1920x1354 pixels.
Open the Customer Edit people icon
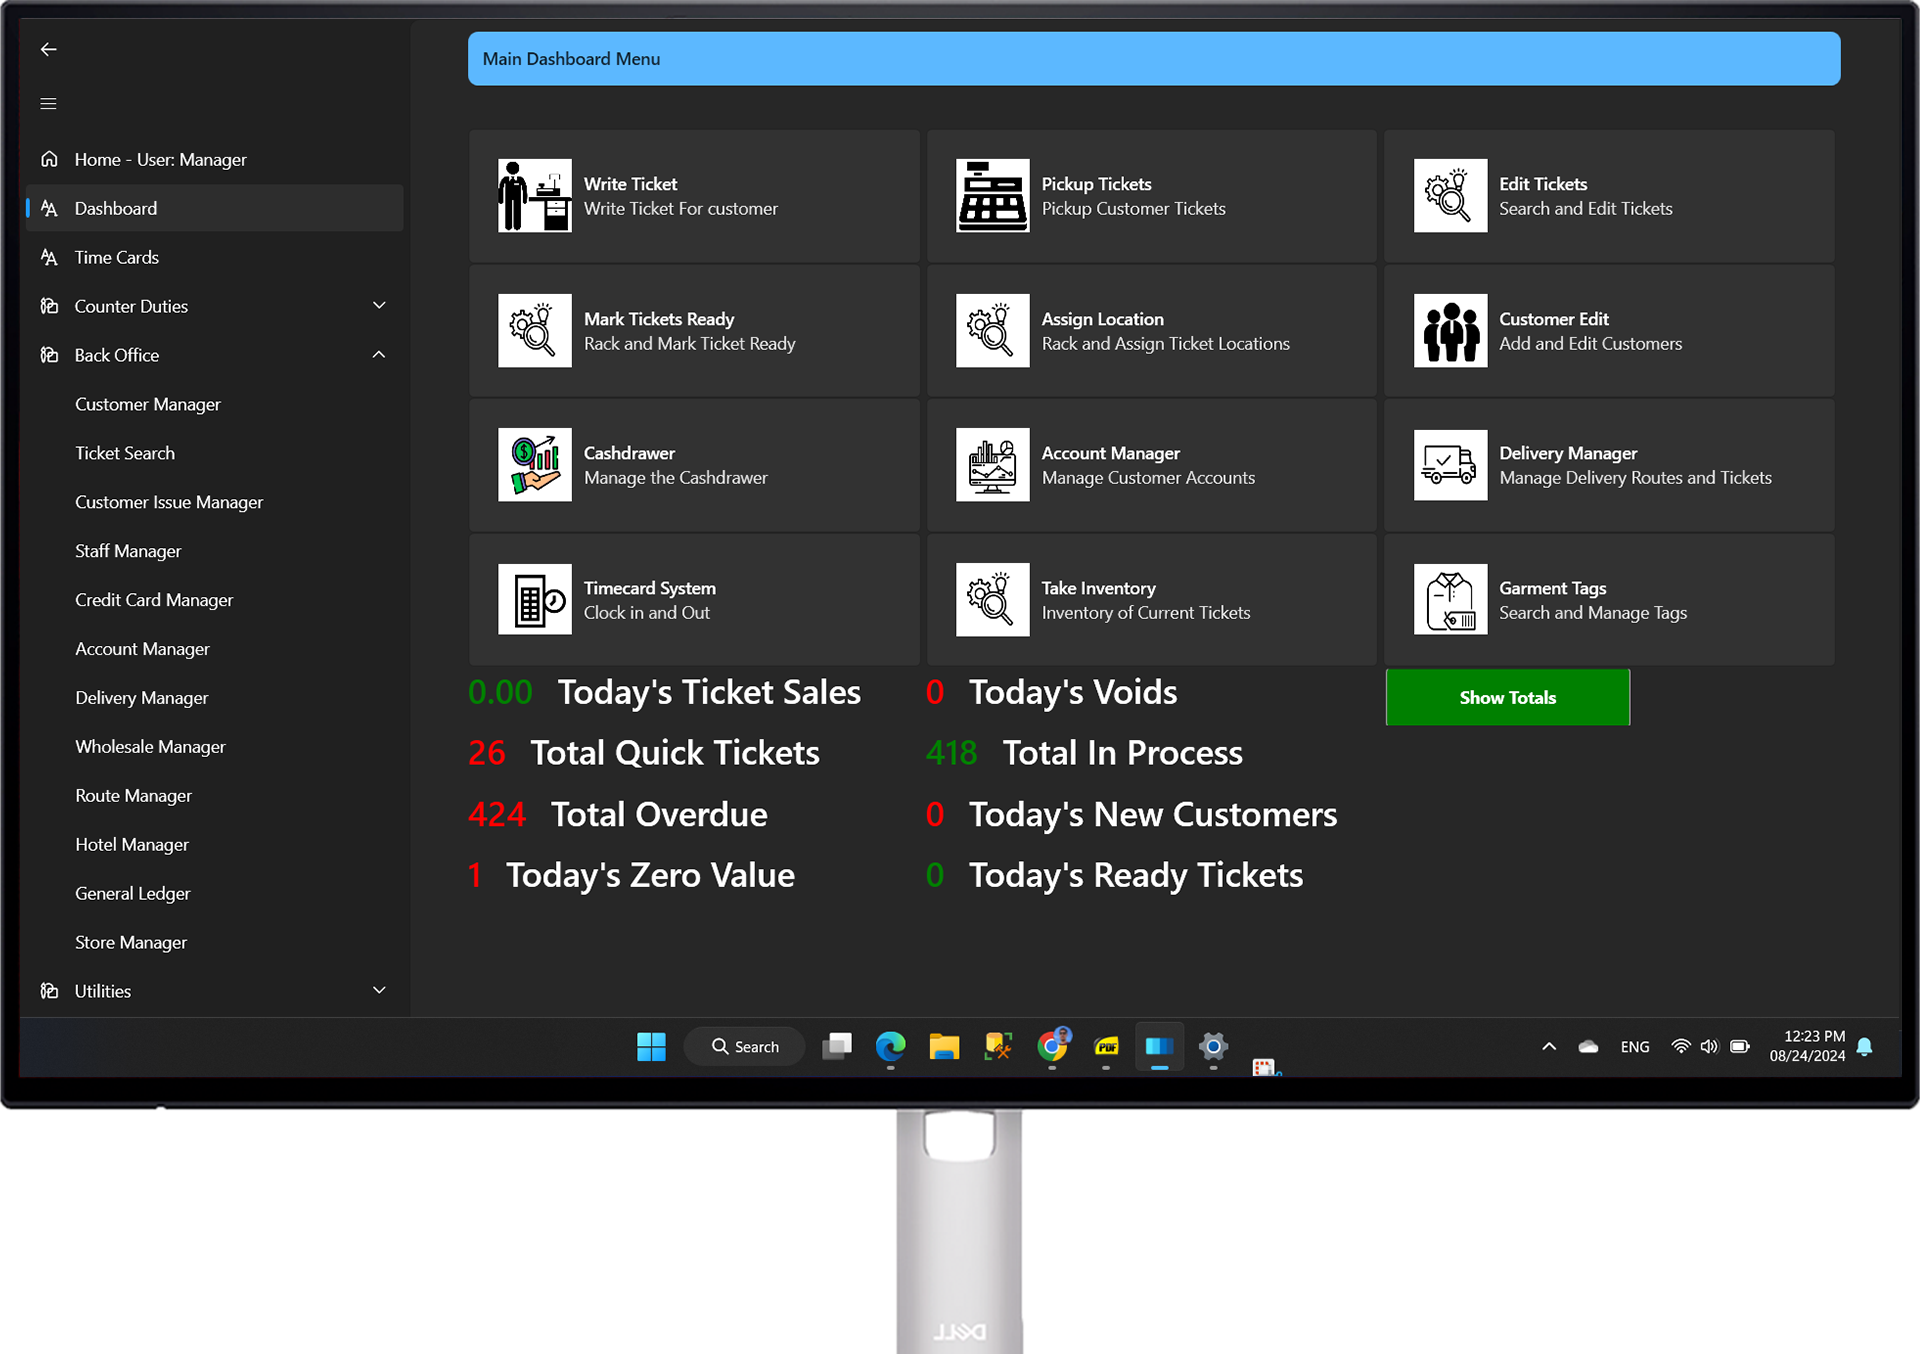[1450, 331]
